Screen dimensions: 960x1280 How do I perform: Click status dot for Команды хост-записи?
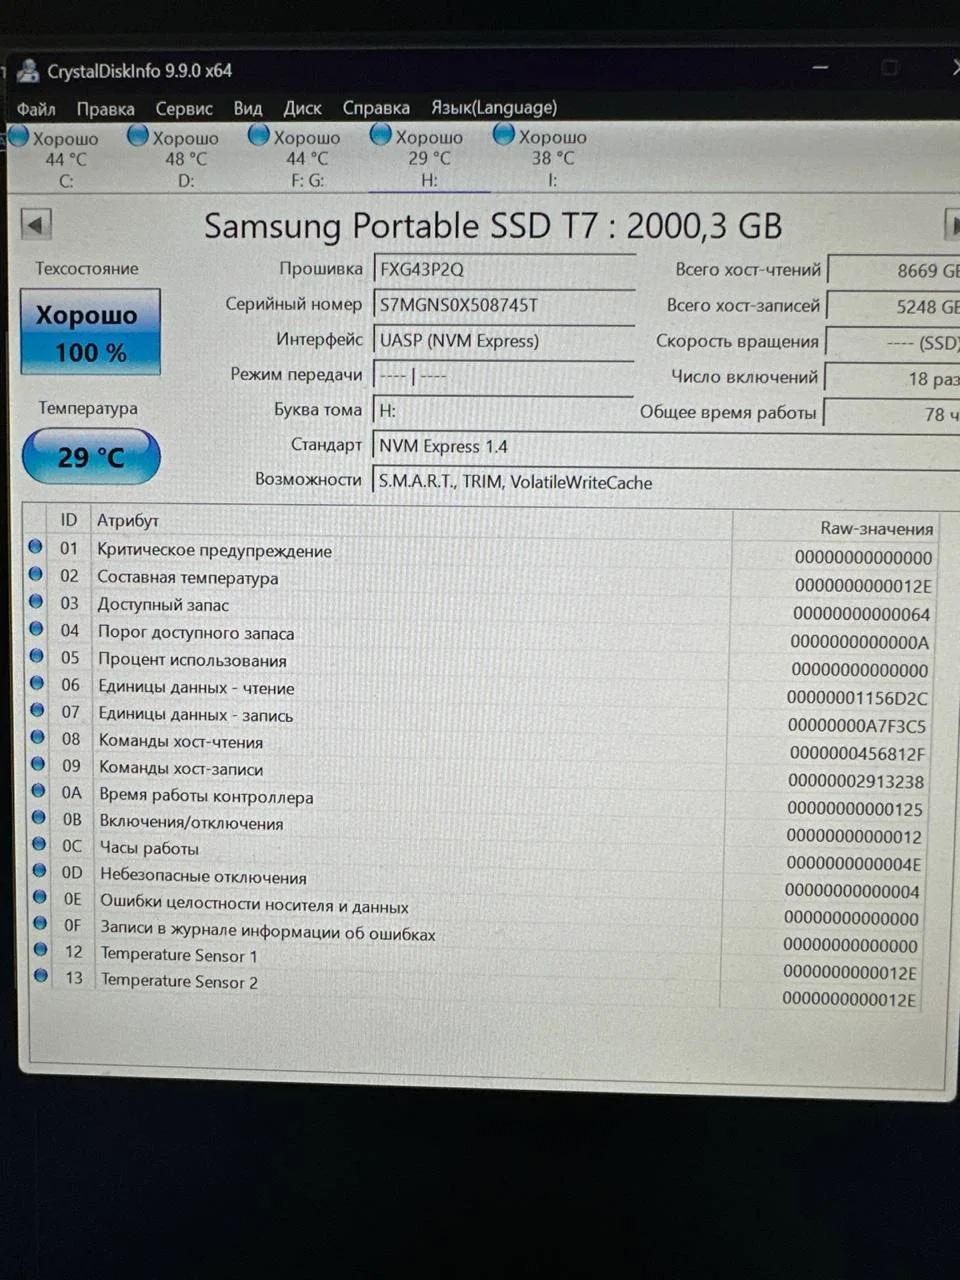click(38, 763)
